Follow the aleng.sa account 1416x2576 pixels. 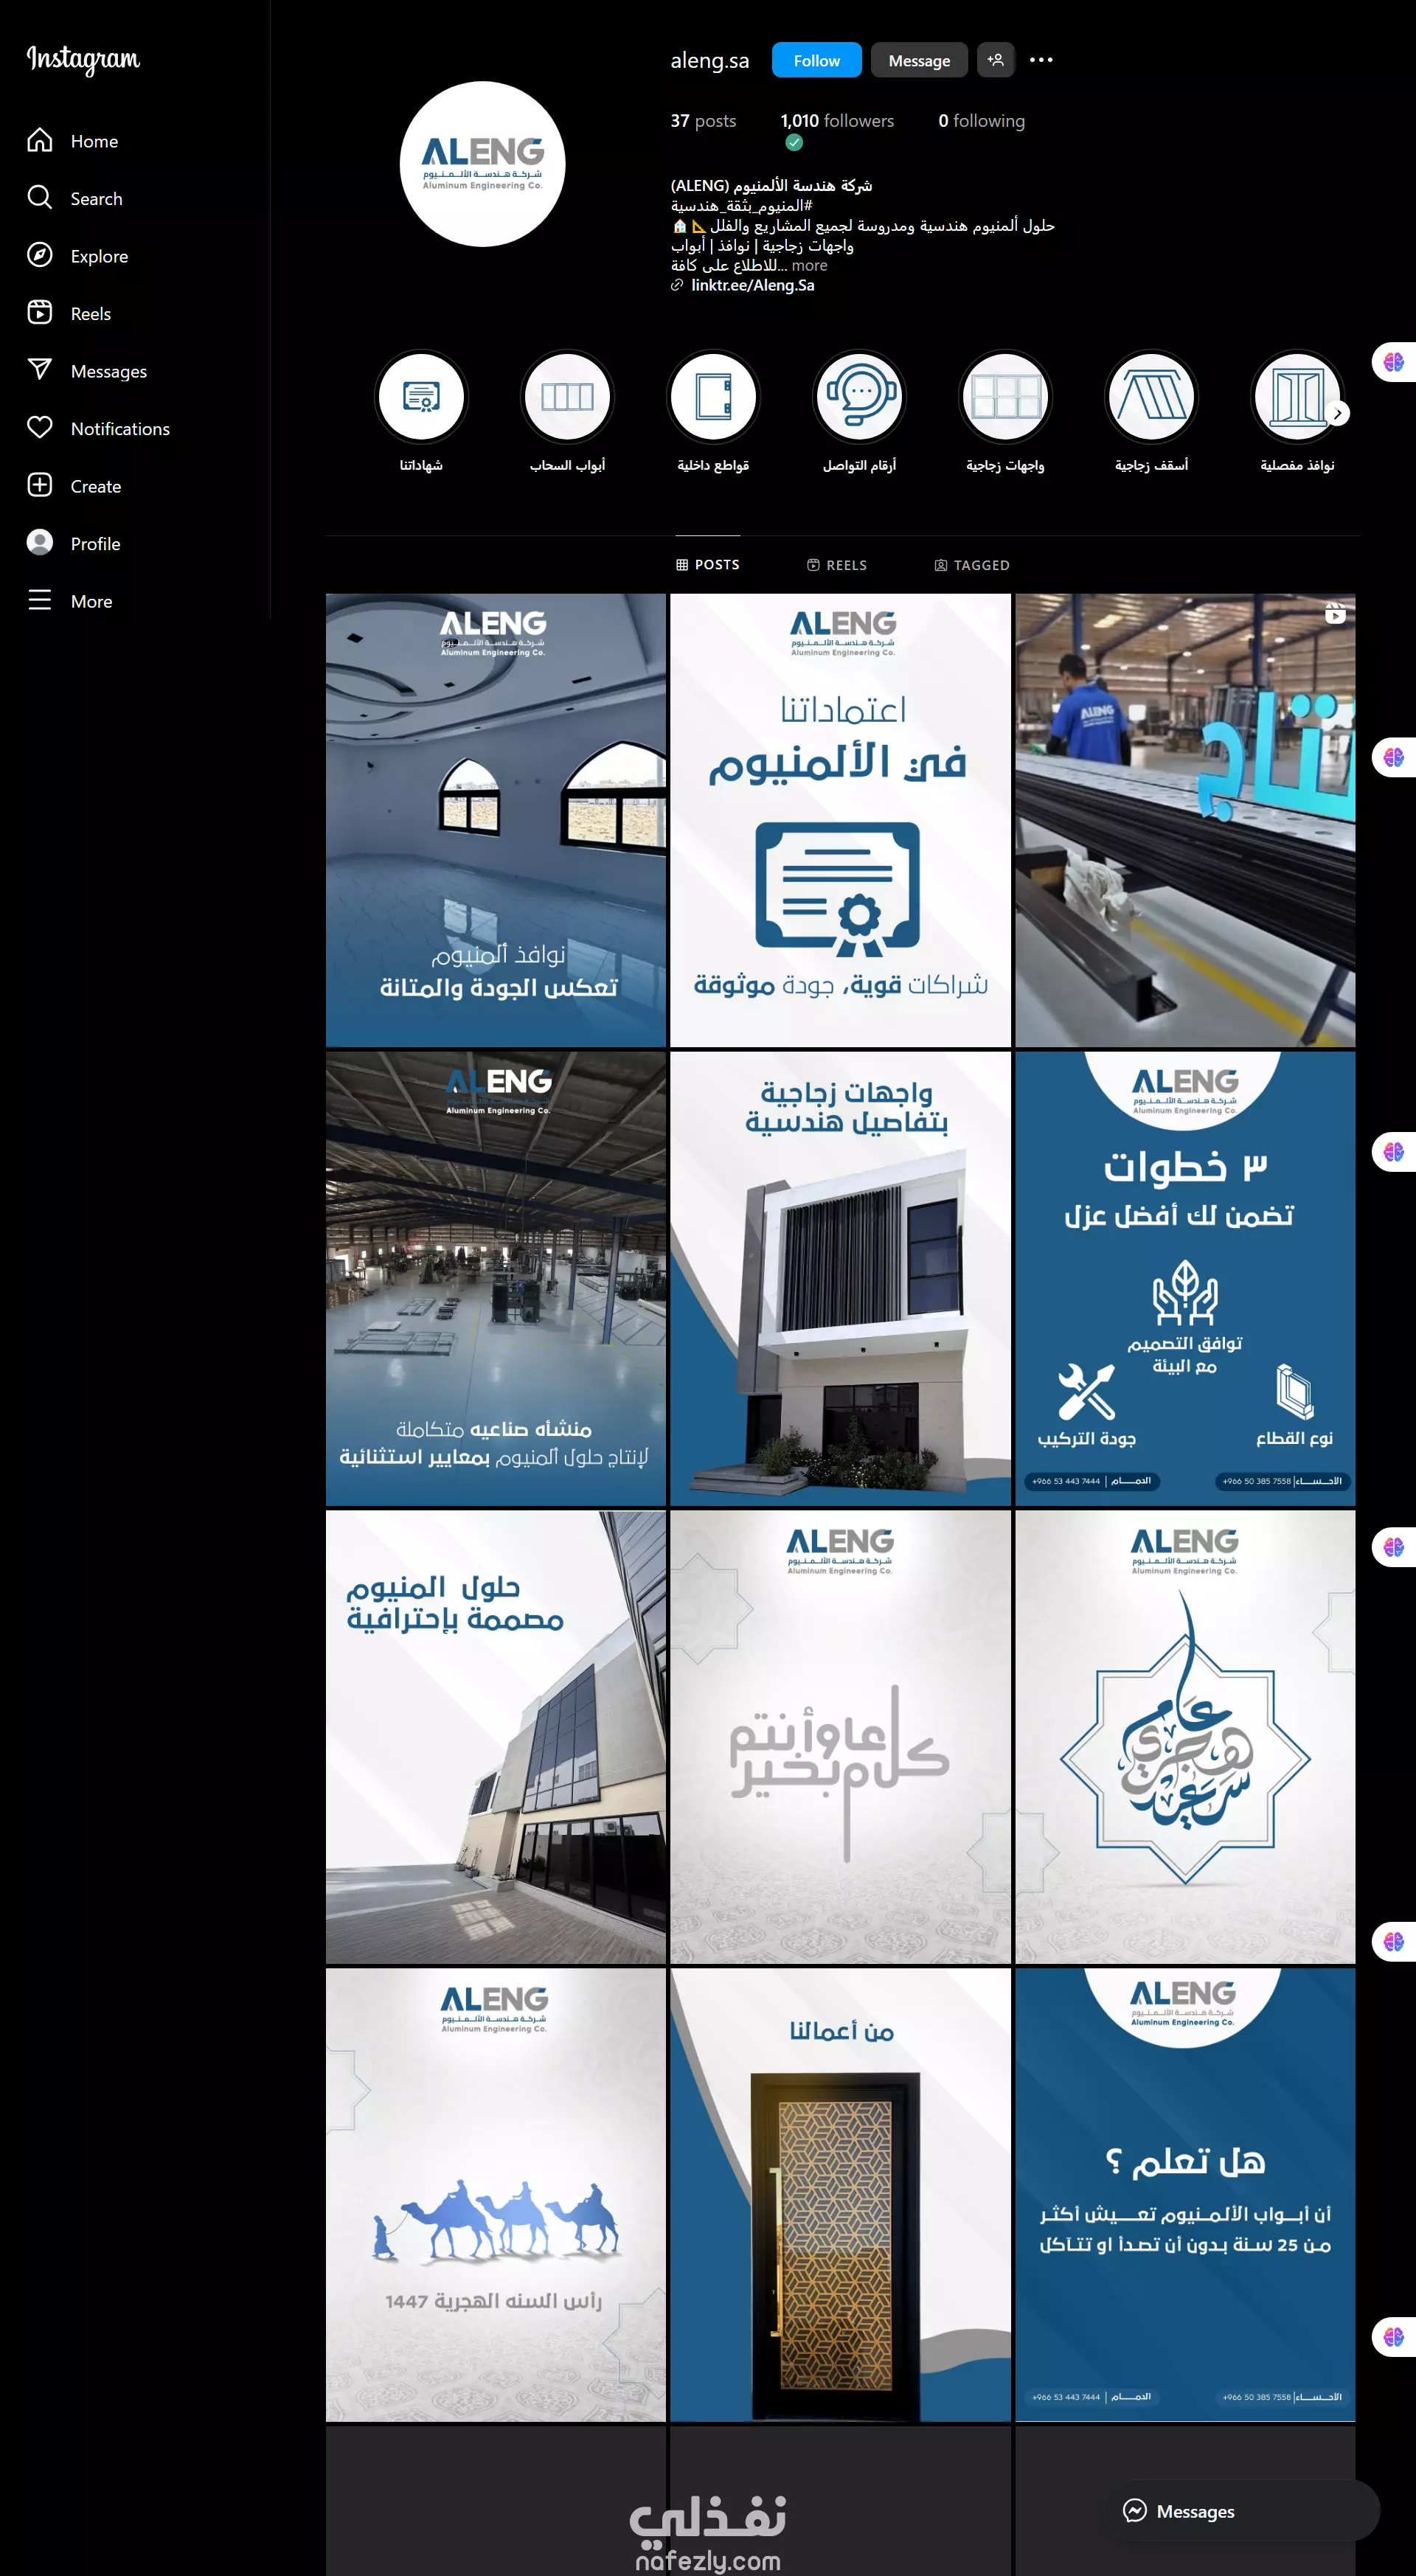tap(816, 60)
